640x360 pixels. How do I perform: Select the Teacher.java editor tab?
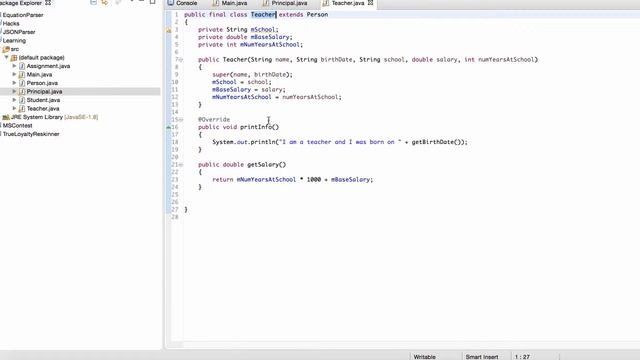point(347,3)
